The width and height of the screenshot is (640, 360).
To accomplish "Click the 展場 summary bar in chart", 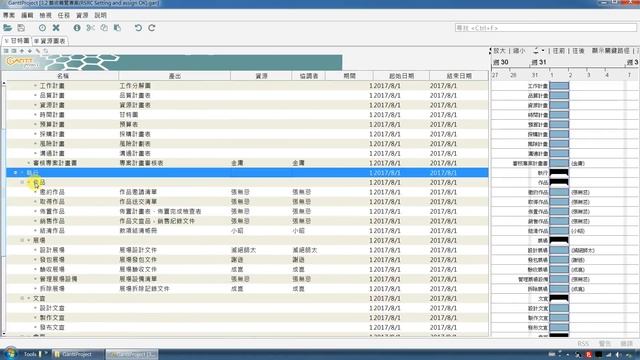I will coord(559,240).
